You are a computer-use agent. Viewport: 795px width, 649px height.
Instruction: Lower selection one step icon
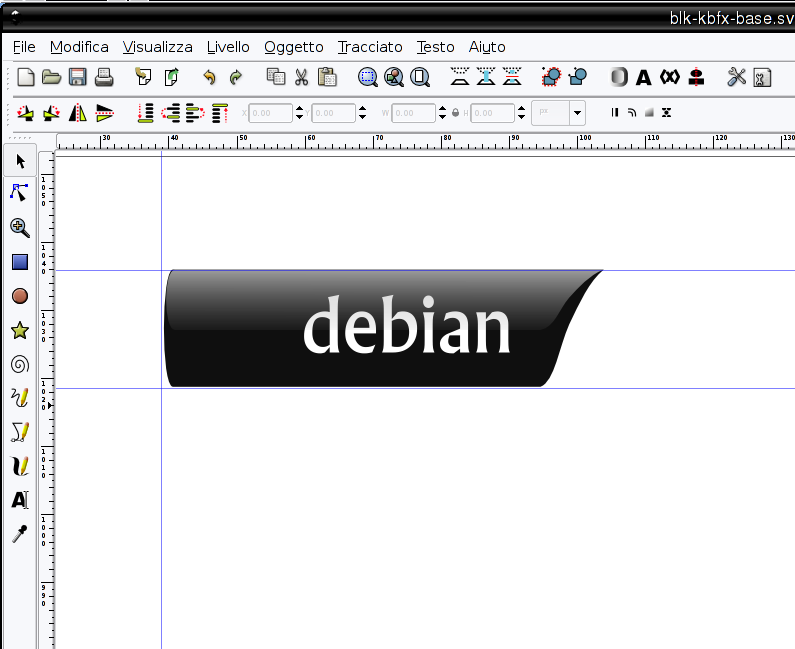pyautogui.click(x=171, y=113)
